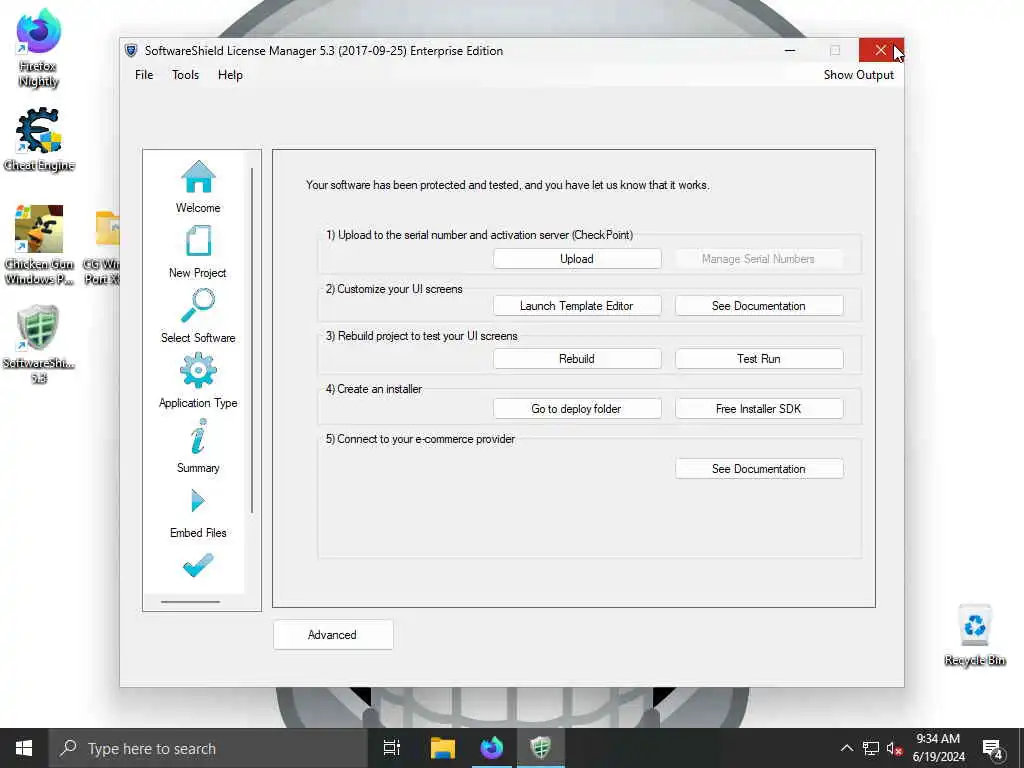This screenshot has width=1024, height=768.
Task: Click the Rebuild button
Action: [577, 359]
